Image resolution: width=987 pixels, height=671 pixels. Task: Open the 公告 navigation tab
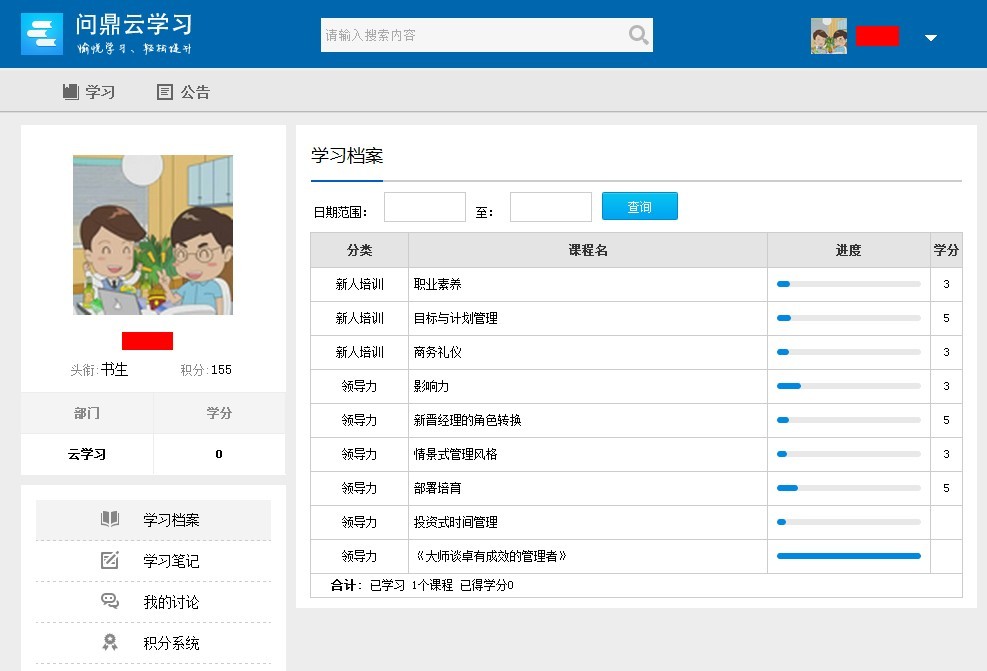(x=195, y=92)
